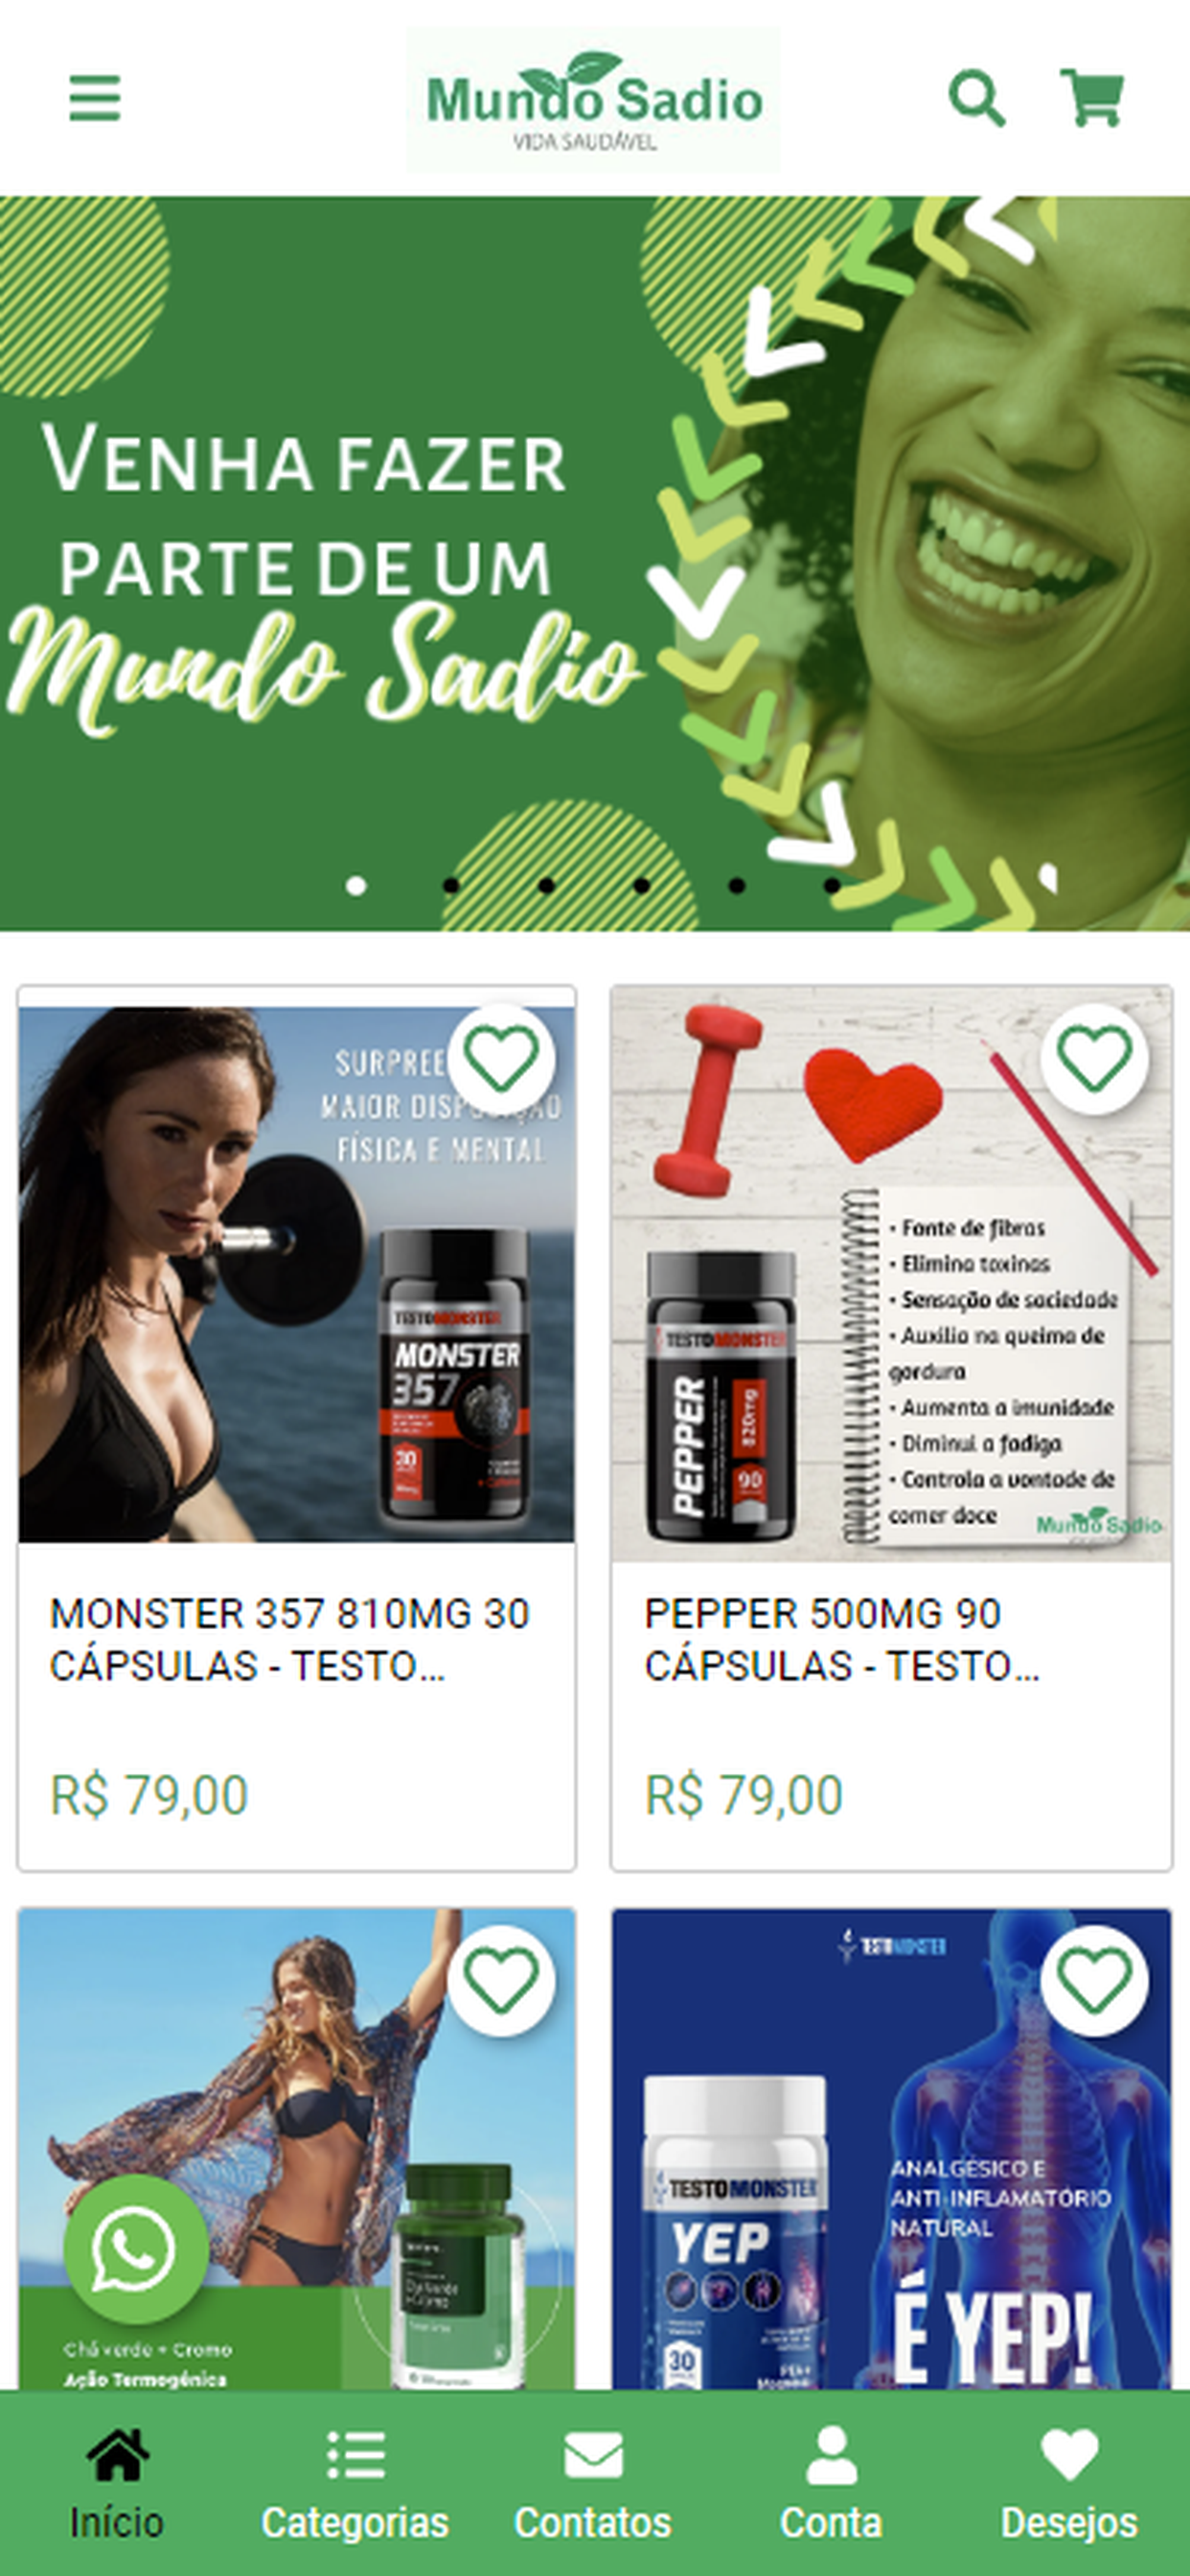This screenshot has height=2576, width=1190.
Task: Select the second banner carousel dot
Action: pos(451,885)
